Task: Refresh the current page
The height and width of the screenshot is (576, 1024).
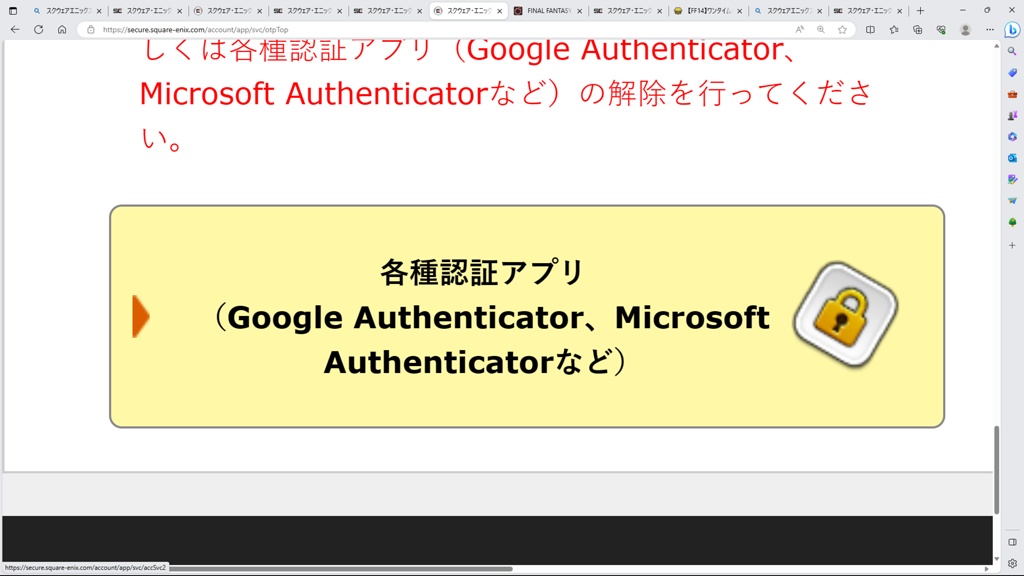Action: [38, 30]
